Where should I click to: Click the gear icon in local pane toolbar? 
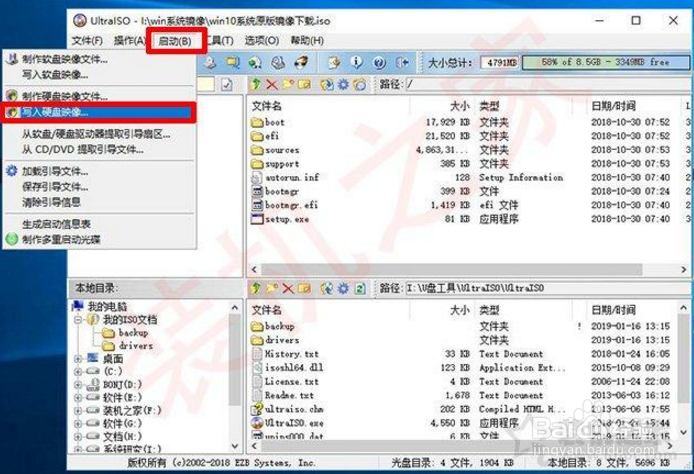click(x=343, y=289)
